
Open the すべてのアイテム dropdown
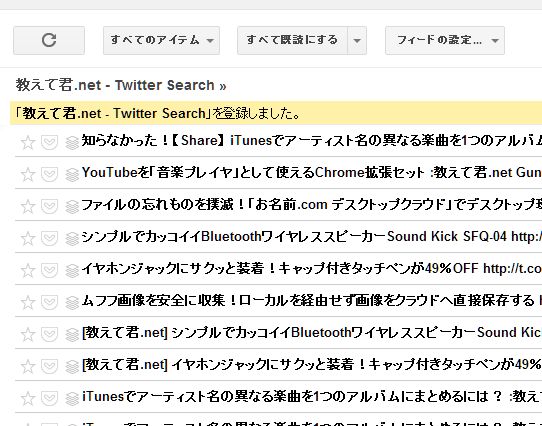tap(161, 40)
